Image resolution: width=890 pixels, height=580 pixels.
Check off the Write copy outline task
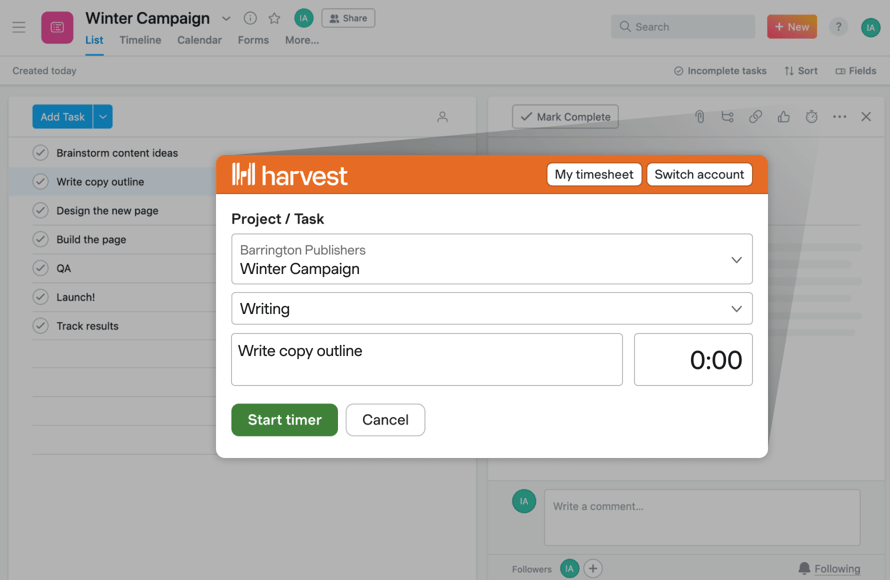tap(40, 182)
